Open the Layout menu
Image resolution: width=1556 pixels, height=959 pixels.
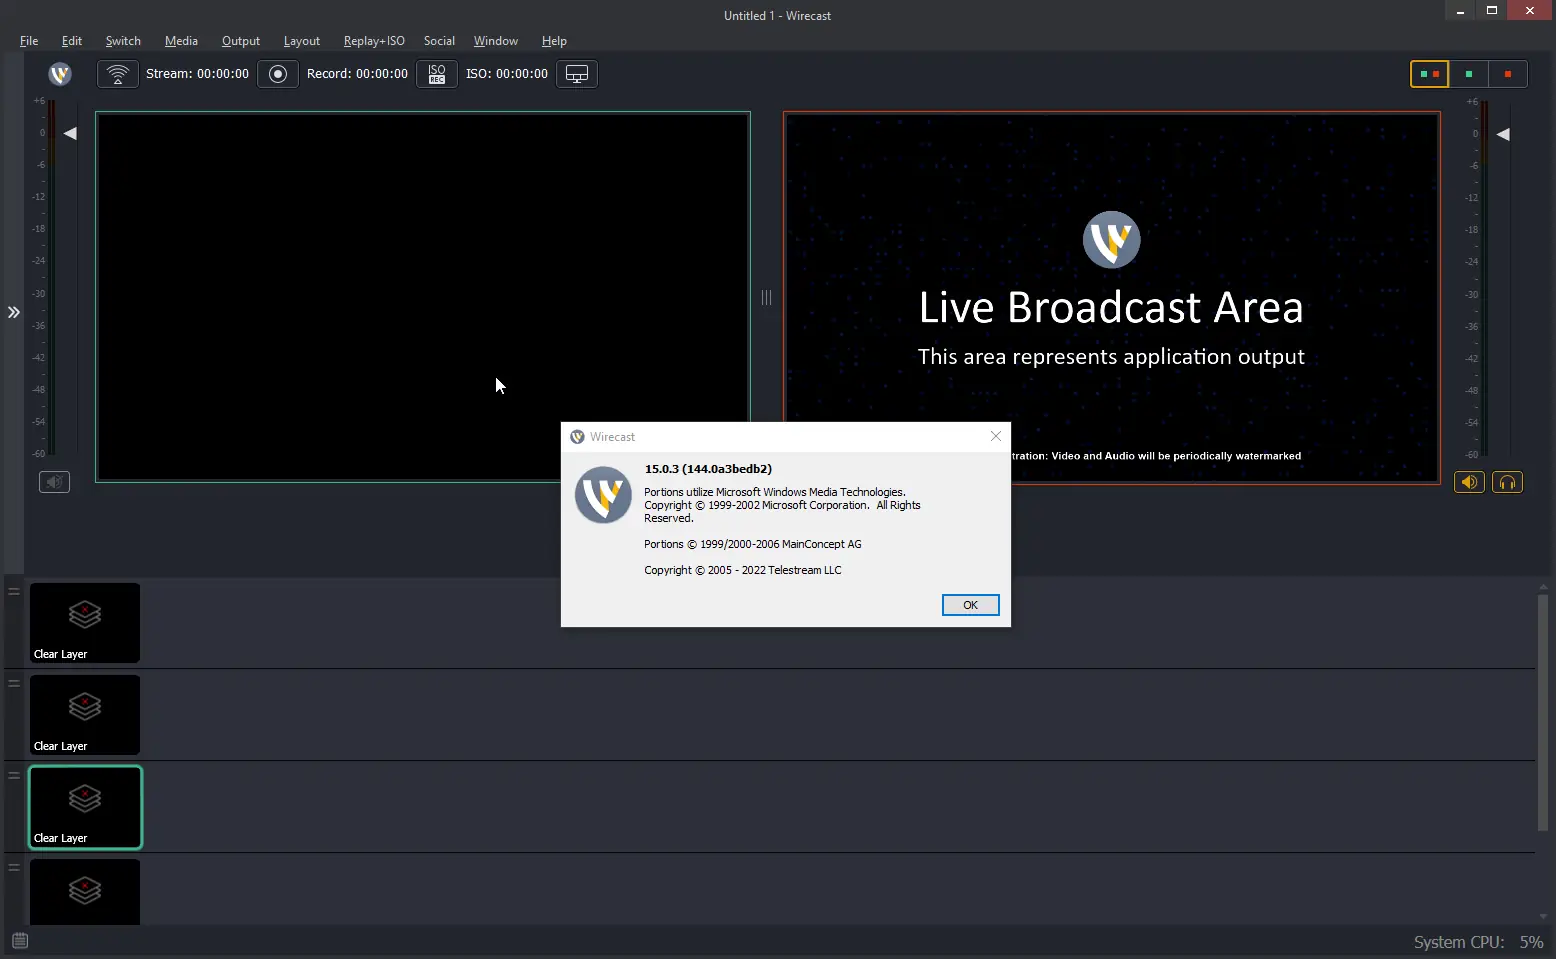tap(302, 41)
